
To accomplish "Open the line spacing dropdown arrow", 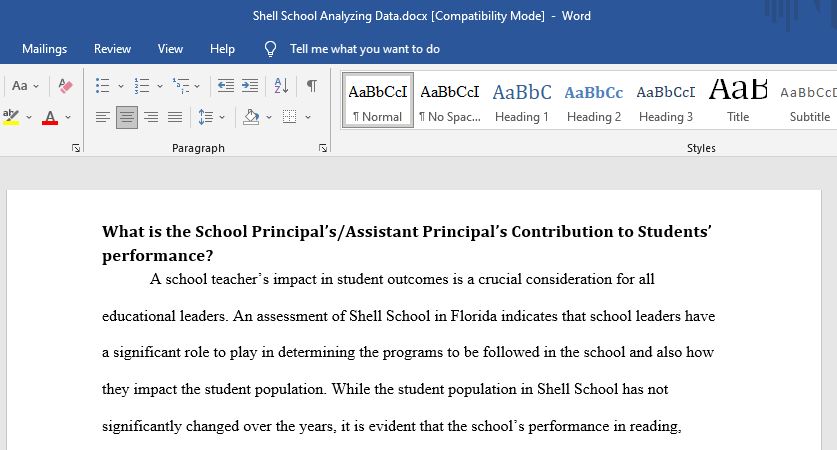I will [x=222, y=117].
